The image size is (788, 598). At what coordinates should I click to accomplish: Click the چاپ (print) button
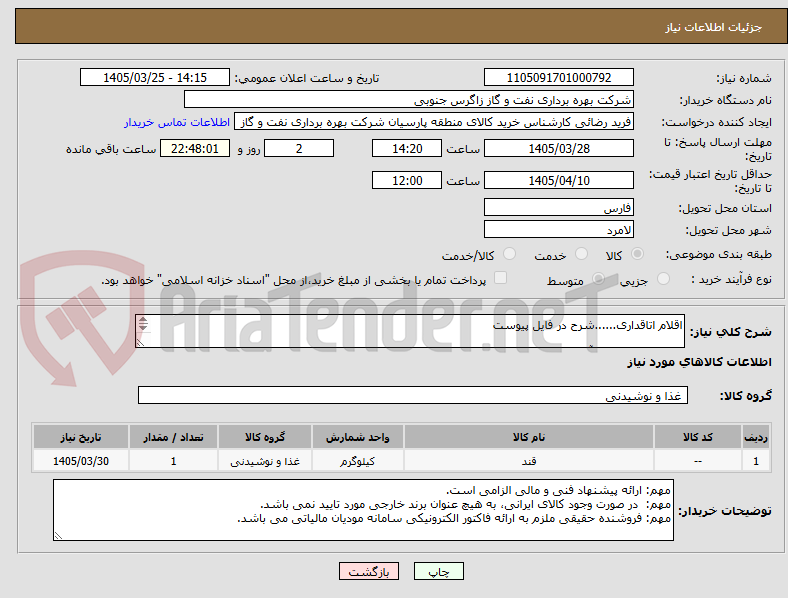pos(438,571)
